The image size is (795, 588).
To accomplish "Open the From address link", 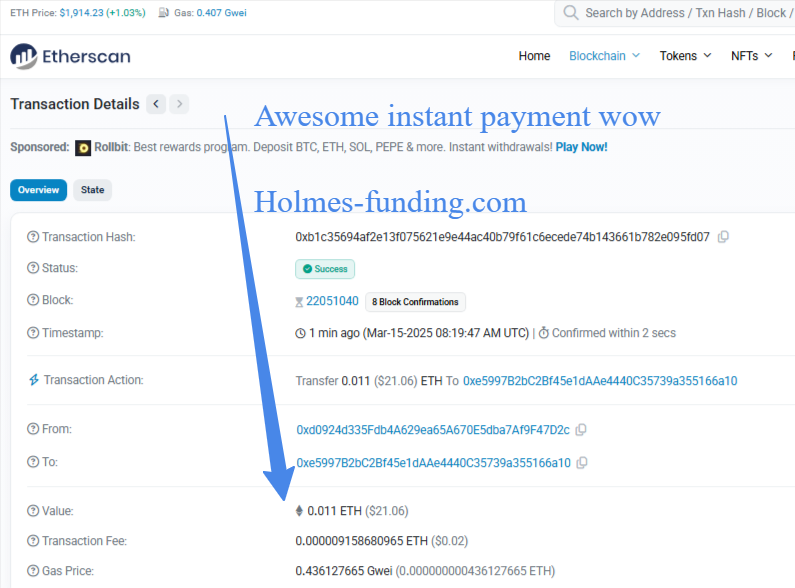I will tap(433, 430).
